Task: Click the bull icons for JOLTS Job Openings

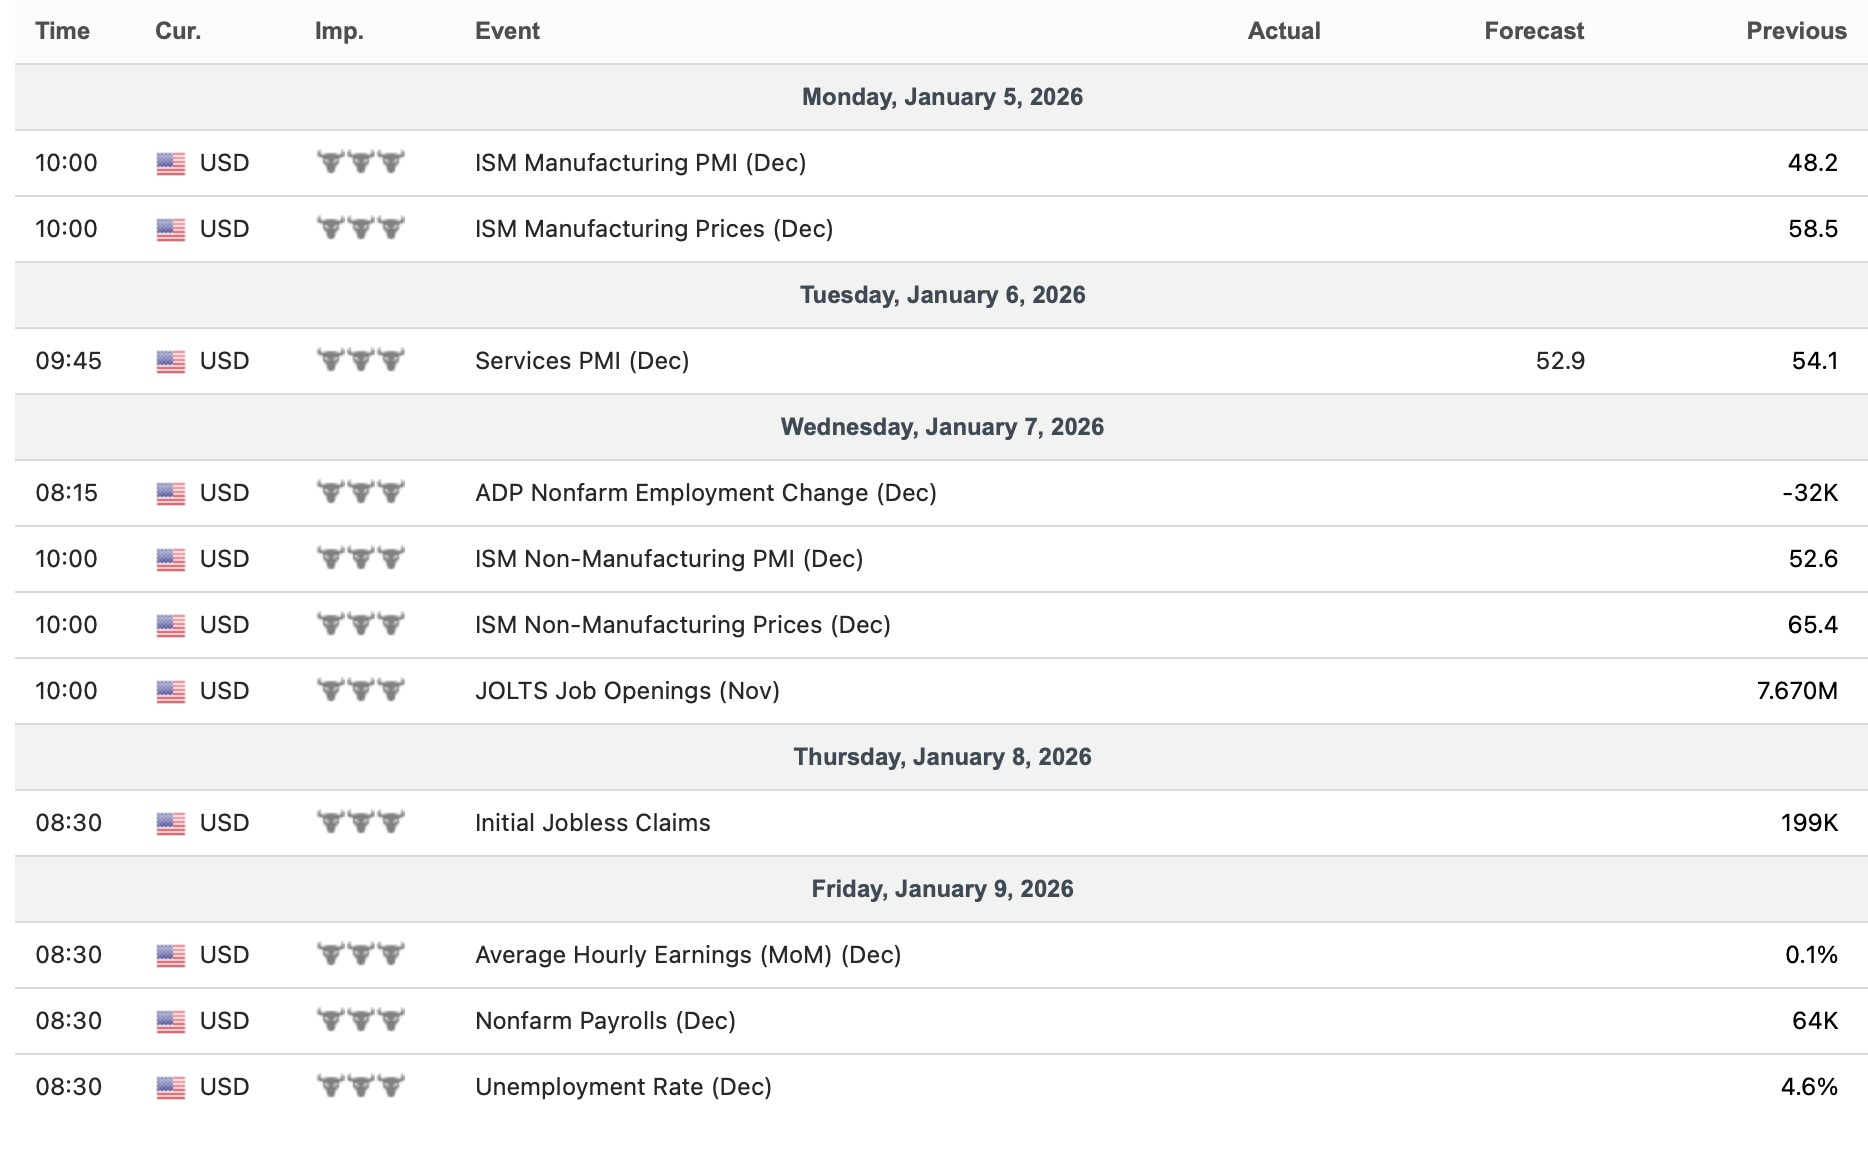Action: click(x=361, y=690)
